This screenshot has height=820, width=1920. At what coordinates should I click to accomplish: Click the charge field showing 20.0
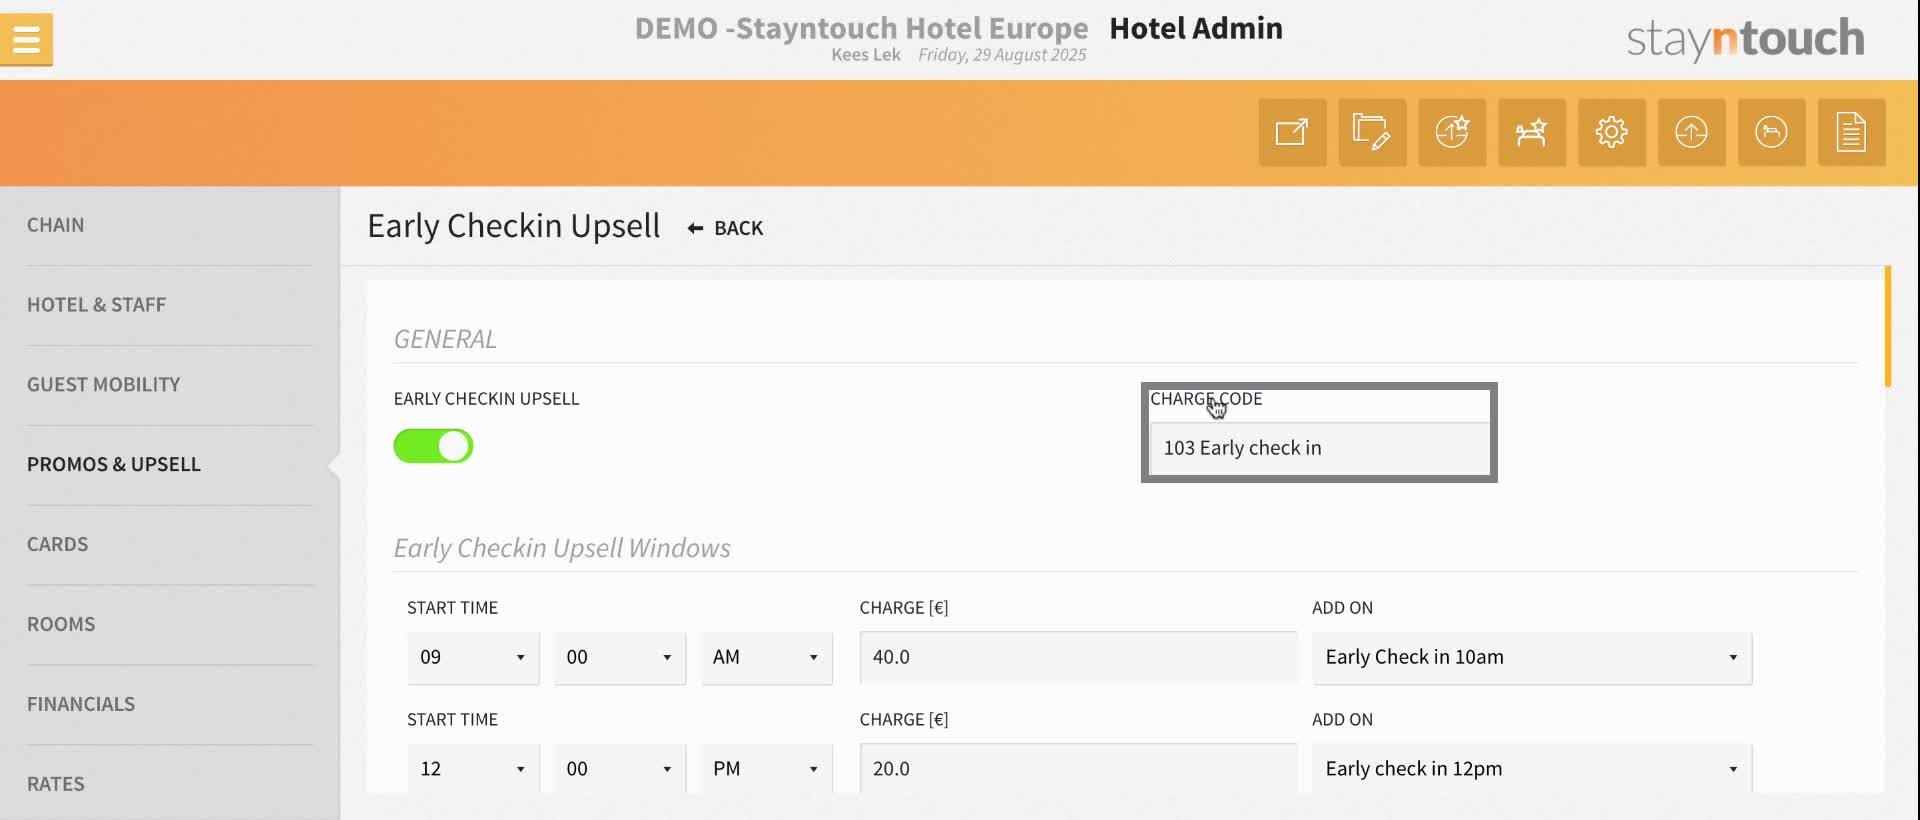(1078, 768)
